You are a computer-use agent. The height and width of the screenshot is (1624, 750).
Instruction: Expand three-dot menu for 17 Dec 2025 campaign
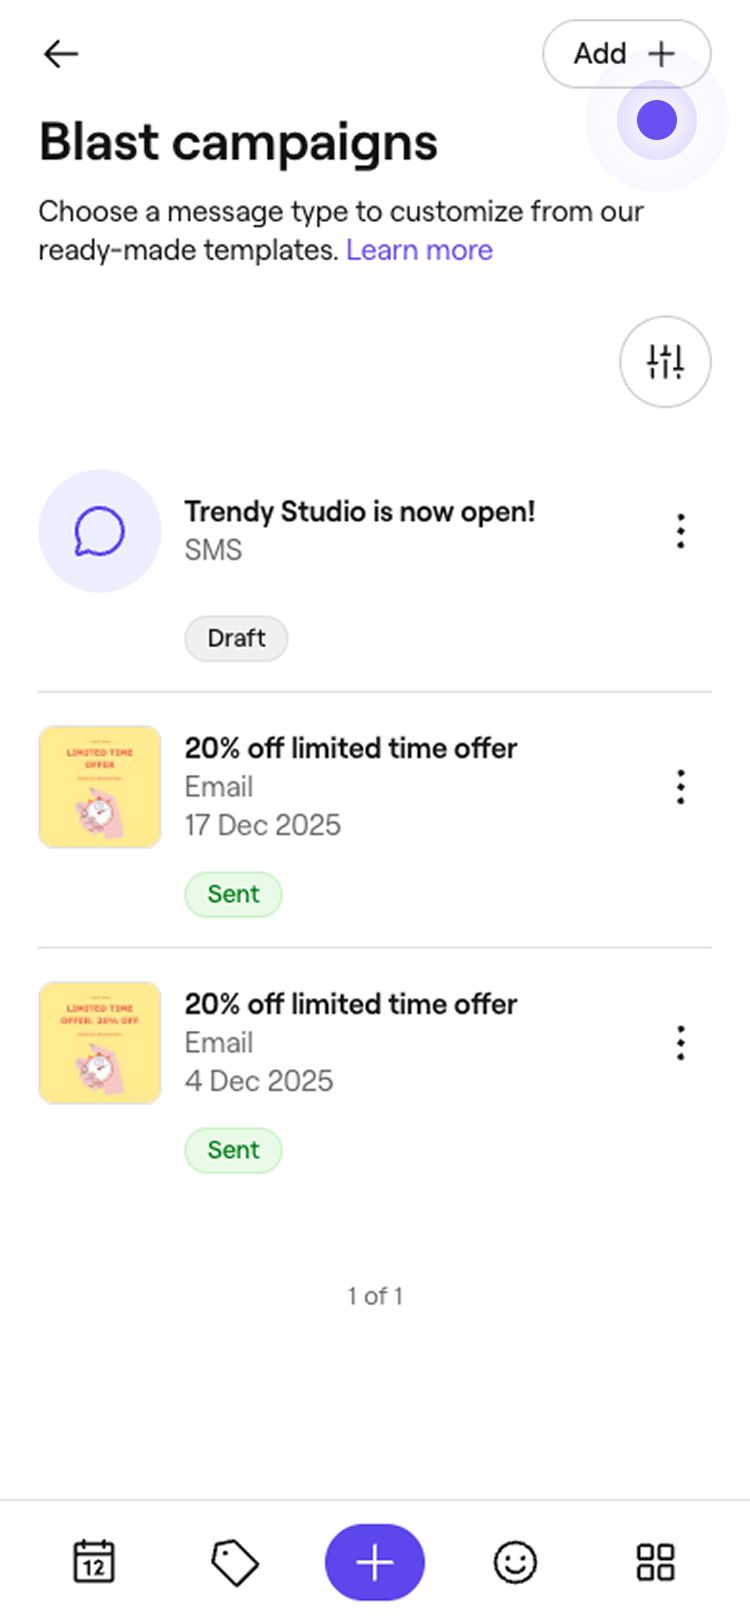click(681, 787)
